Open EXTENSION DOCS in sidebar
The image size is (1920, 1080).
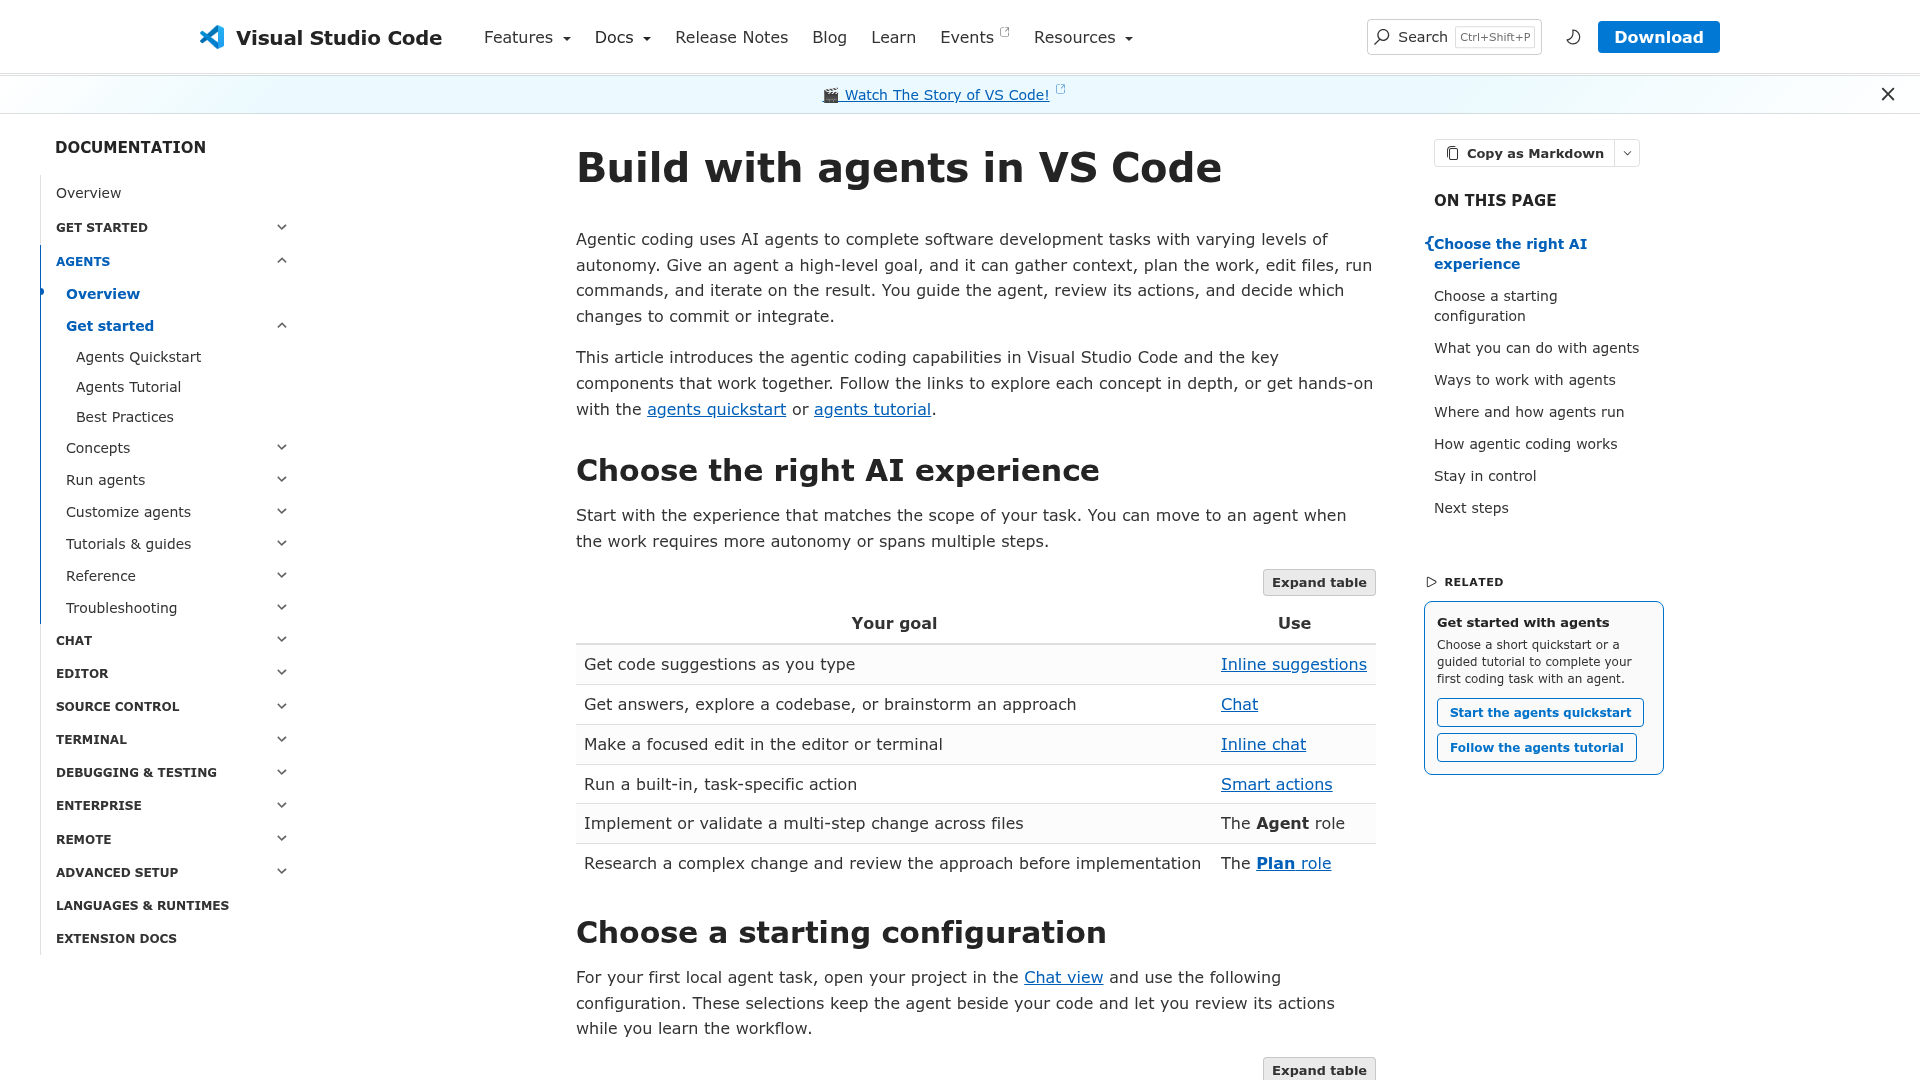[x=116, y=939]
